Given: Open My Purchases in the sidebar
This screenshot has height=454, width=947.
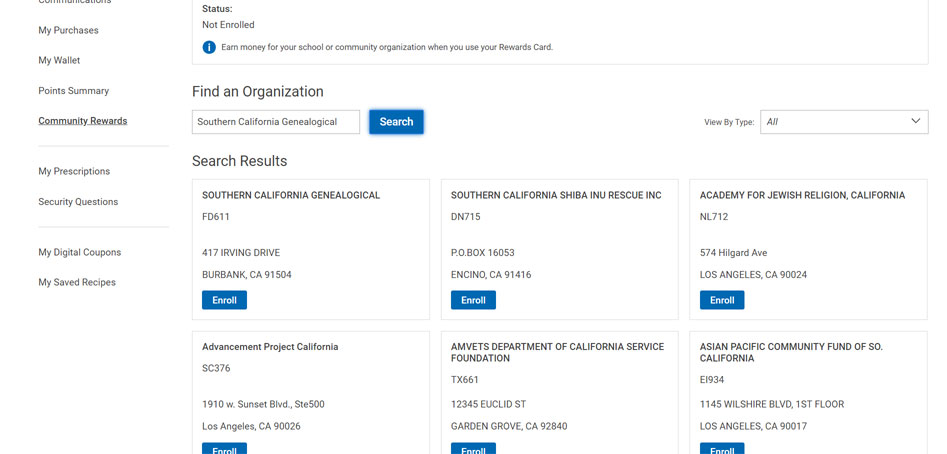Looking at the screenshot, I should pos(68,30).
